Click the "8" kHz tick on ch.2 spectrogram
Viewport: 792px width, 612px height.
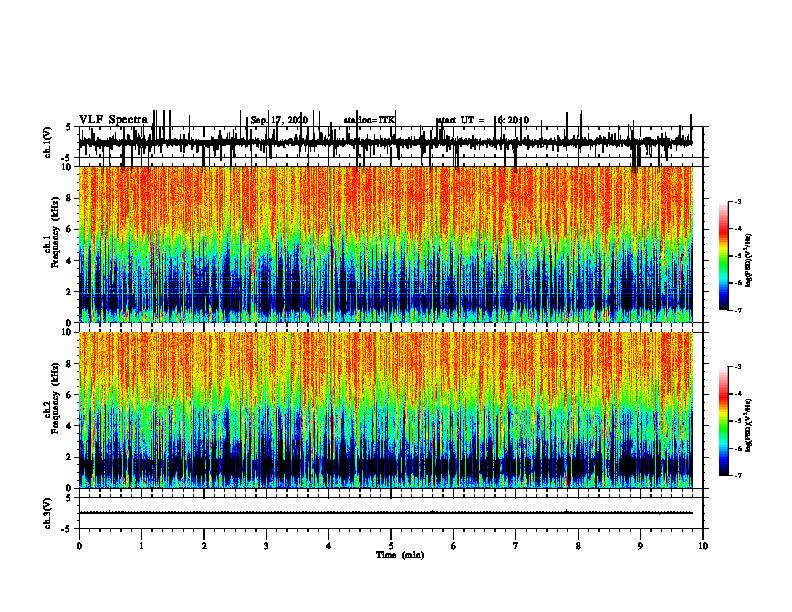tap(70, 364)
